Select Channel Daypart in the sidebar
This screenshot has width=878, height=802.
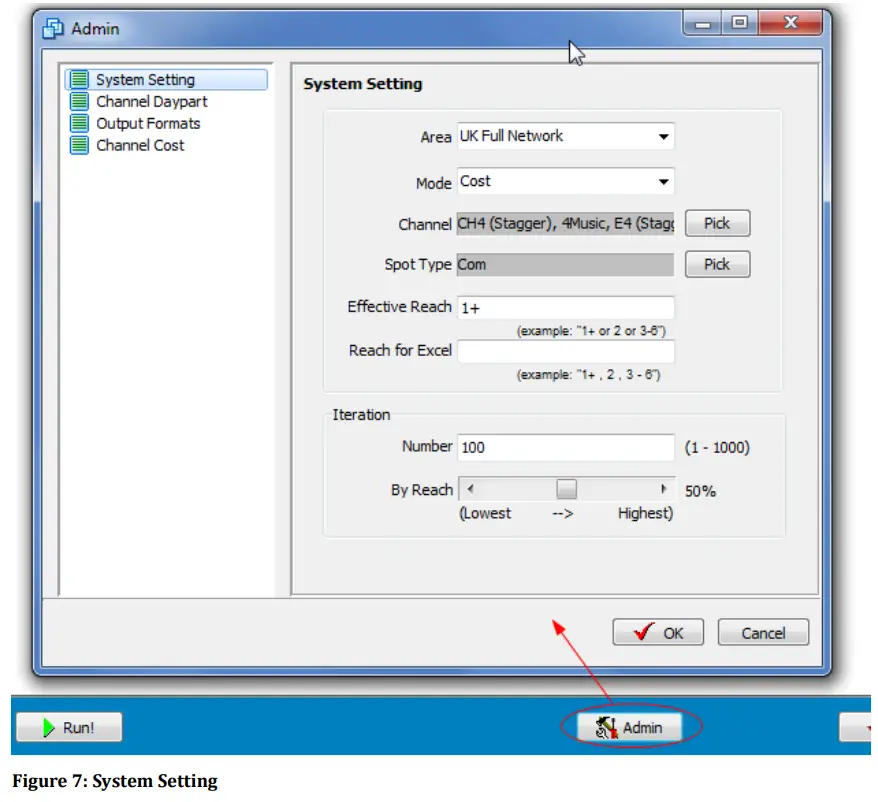(x=151, y=101)
